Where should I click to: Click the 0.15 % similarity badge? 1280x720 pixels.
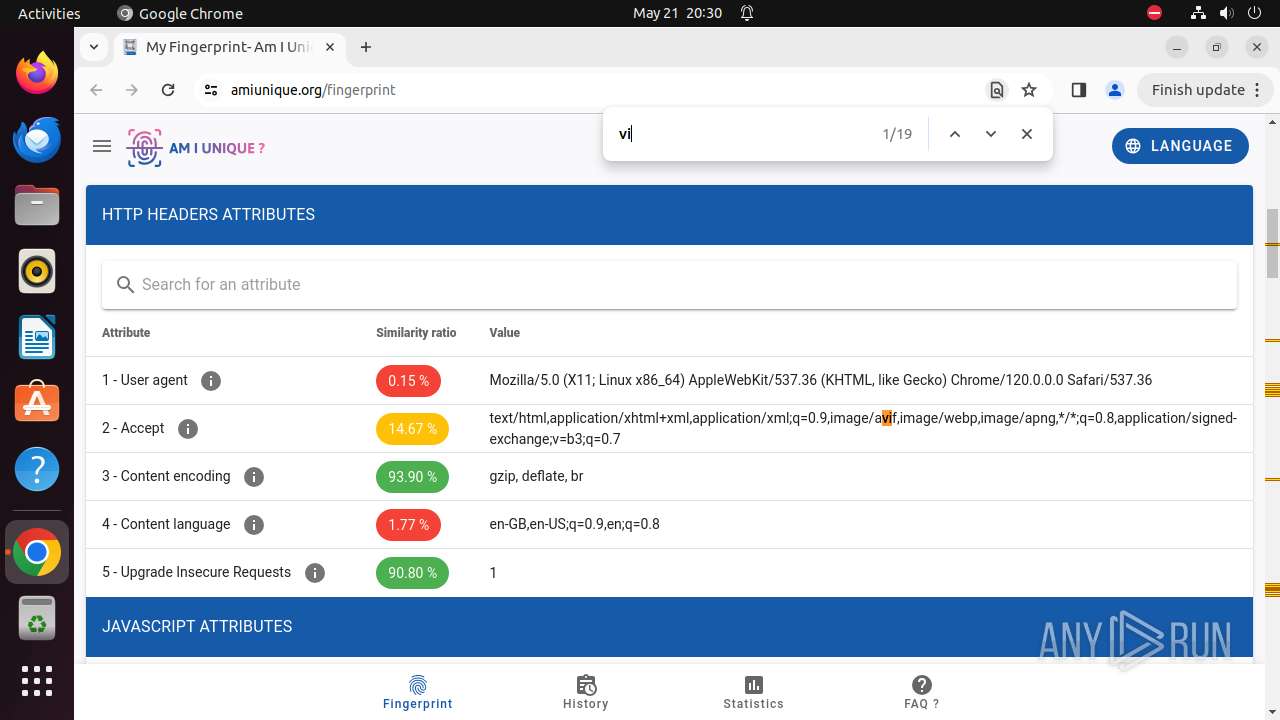pos(408,381)
